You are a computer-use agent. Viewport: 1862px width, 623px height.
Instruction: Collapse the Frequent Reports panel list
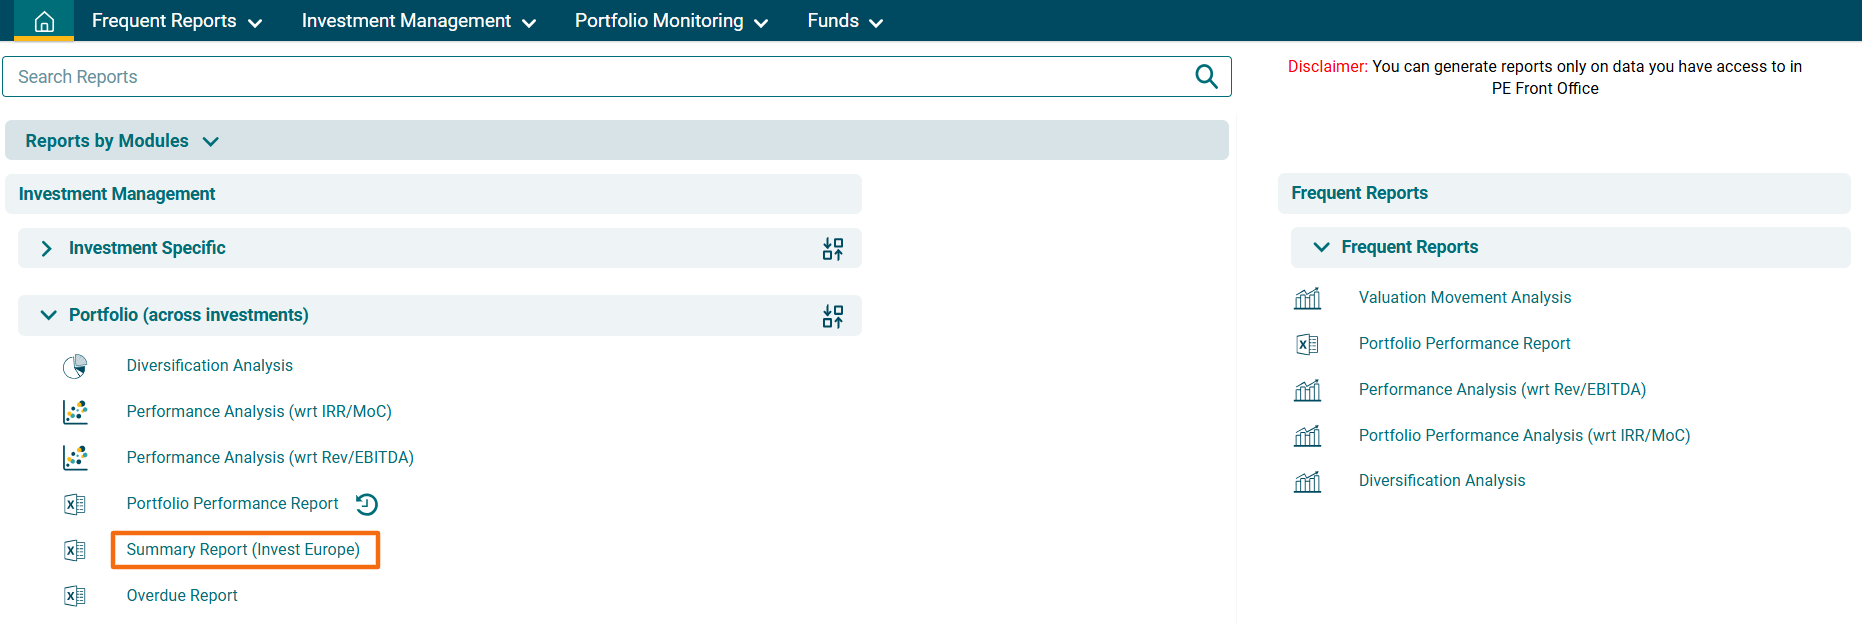pos(1321,247)
